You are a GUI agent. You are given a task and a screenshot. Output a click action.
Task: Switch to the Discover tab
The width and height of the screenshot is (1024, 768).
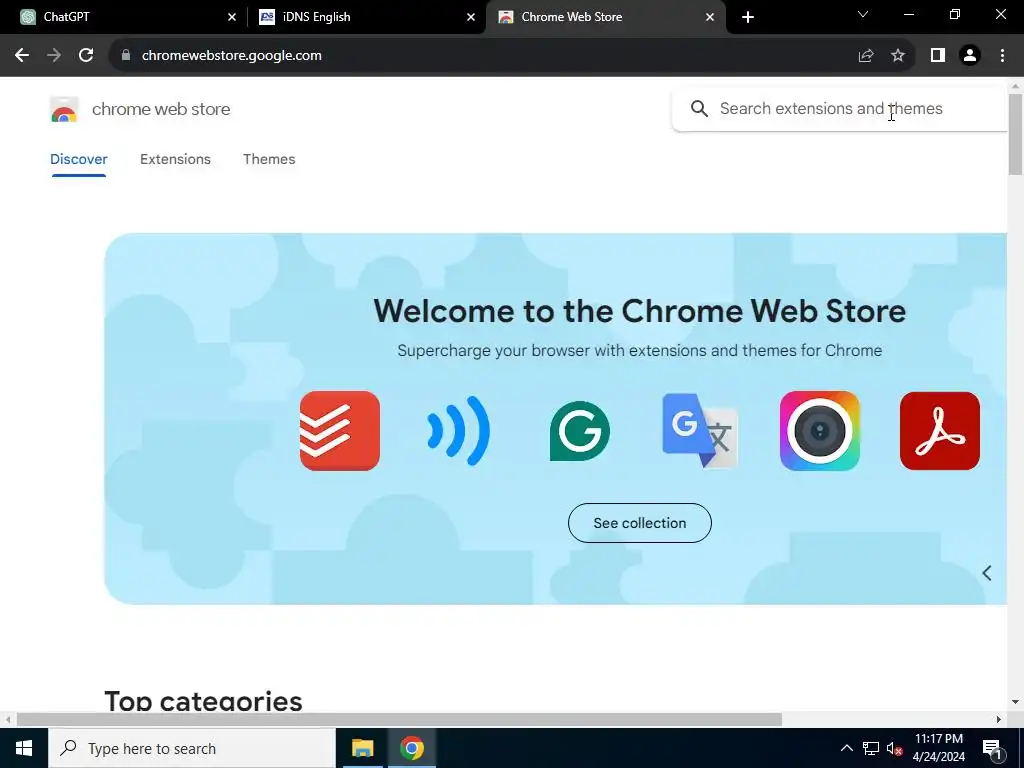click(78, 159)
